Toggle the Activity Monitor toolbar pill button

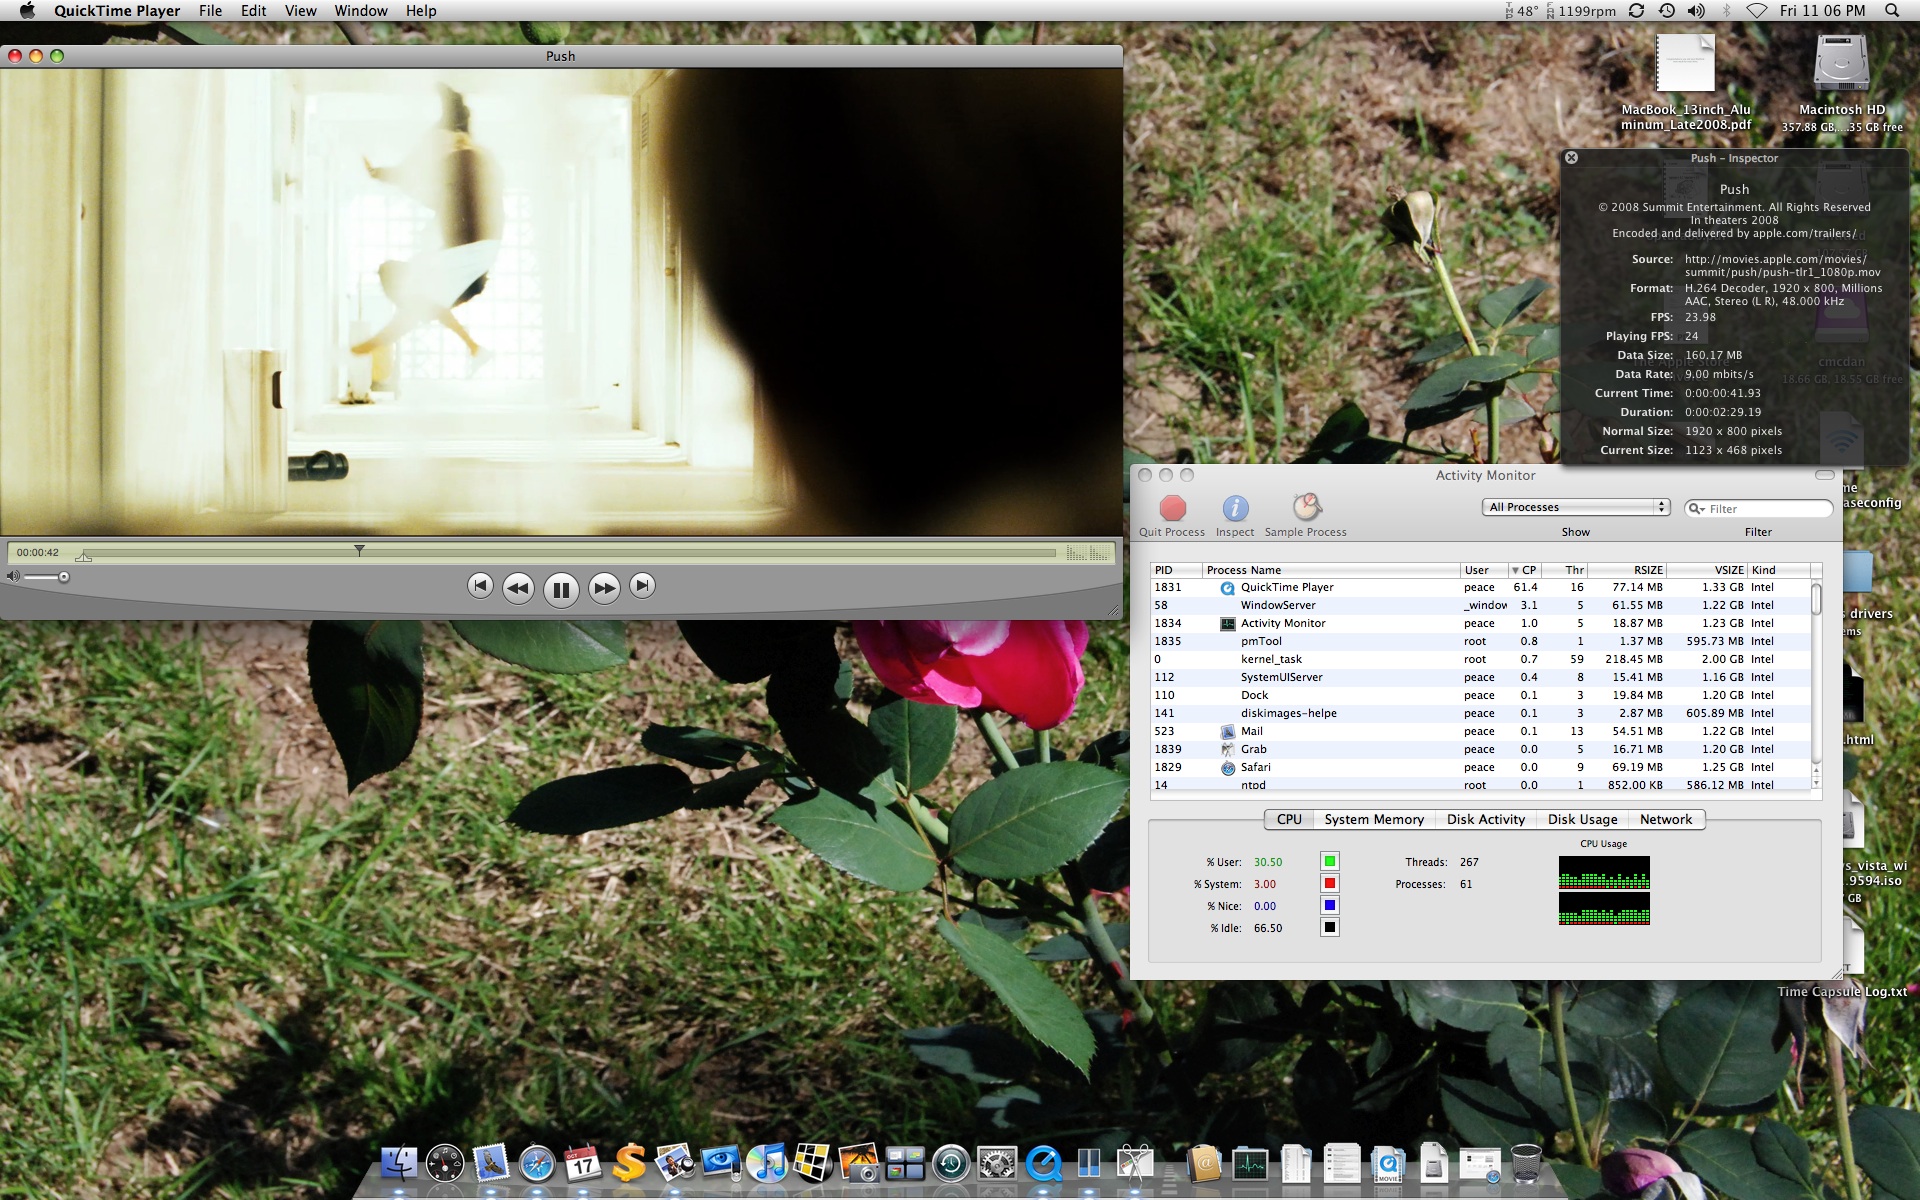tap(1825, 475)
